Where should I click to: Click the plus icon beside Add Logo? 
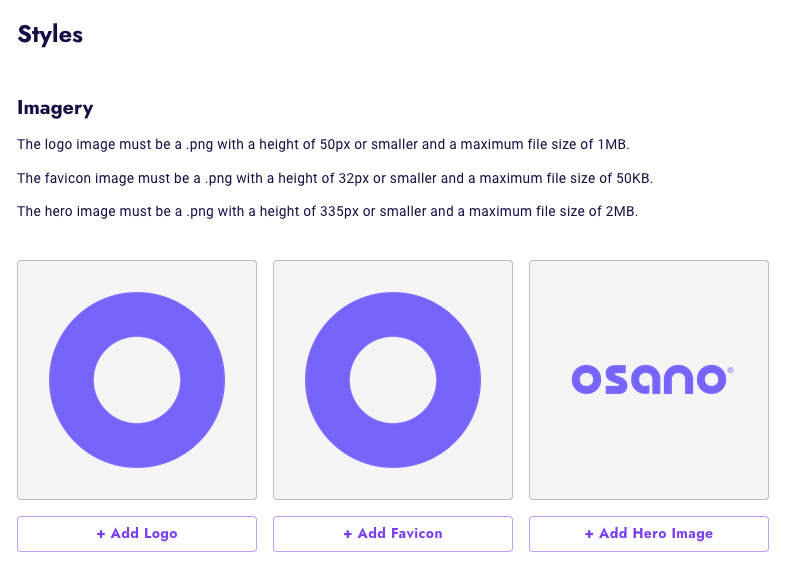[x=101, y=534]
